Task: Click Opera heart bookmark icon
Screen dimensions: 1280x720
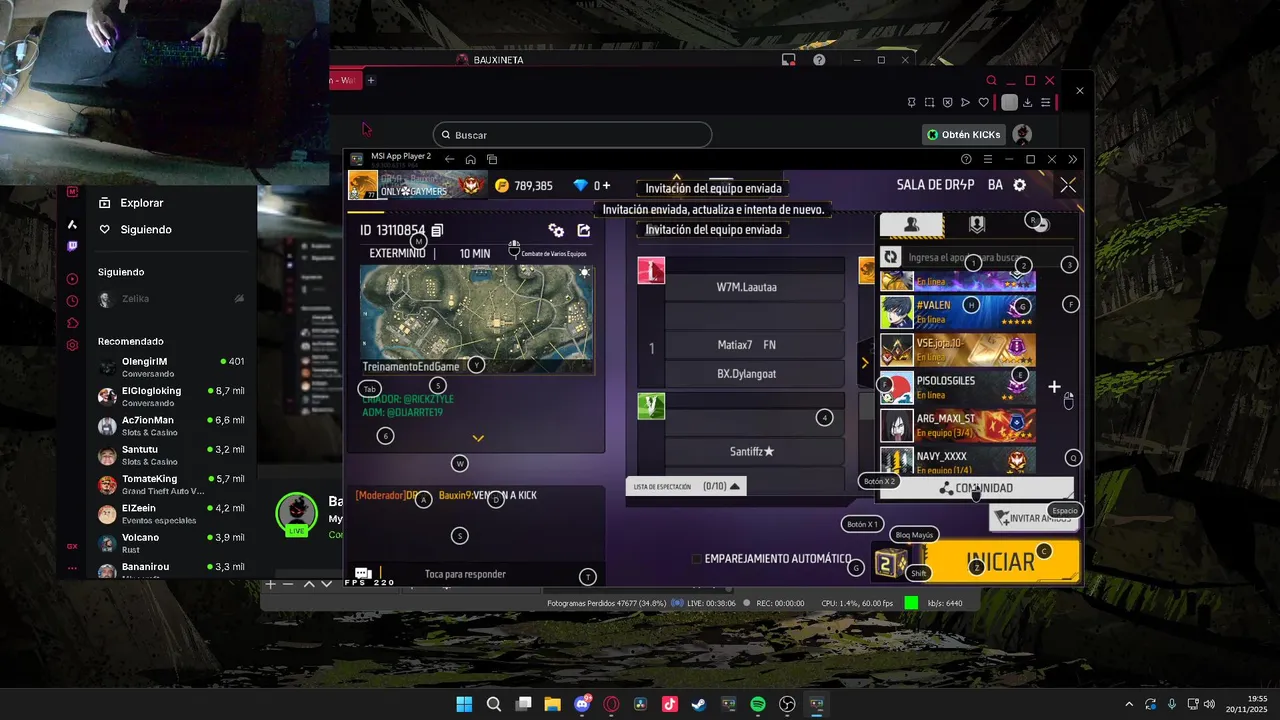Action: point(984,102)
